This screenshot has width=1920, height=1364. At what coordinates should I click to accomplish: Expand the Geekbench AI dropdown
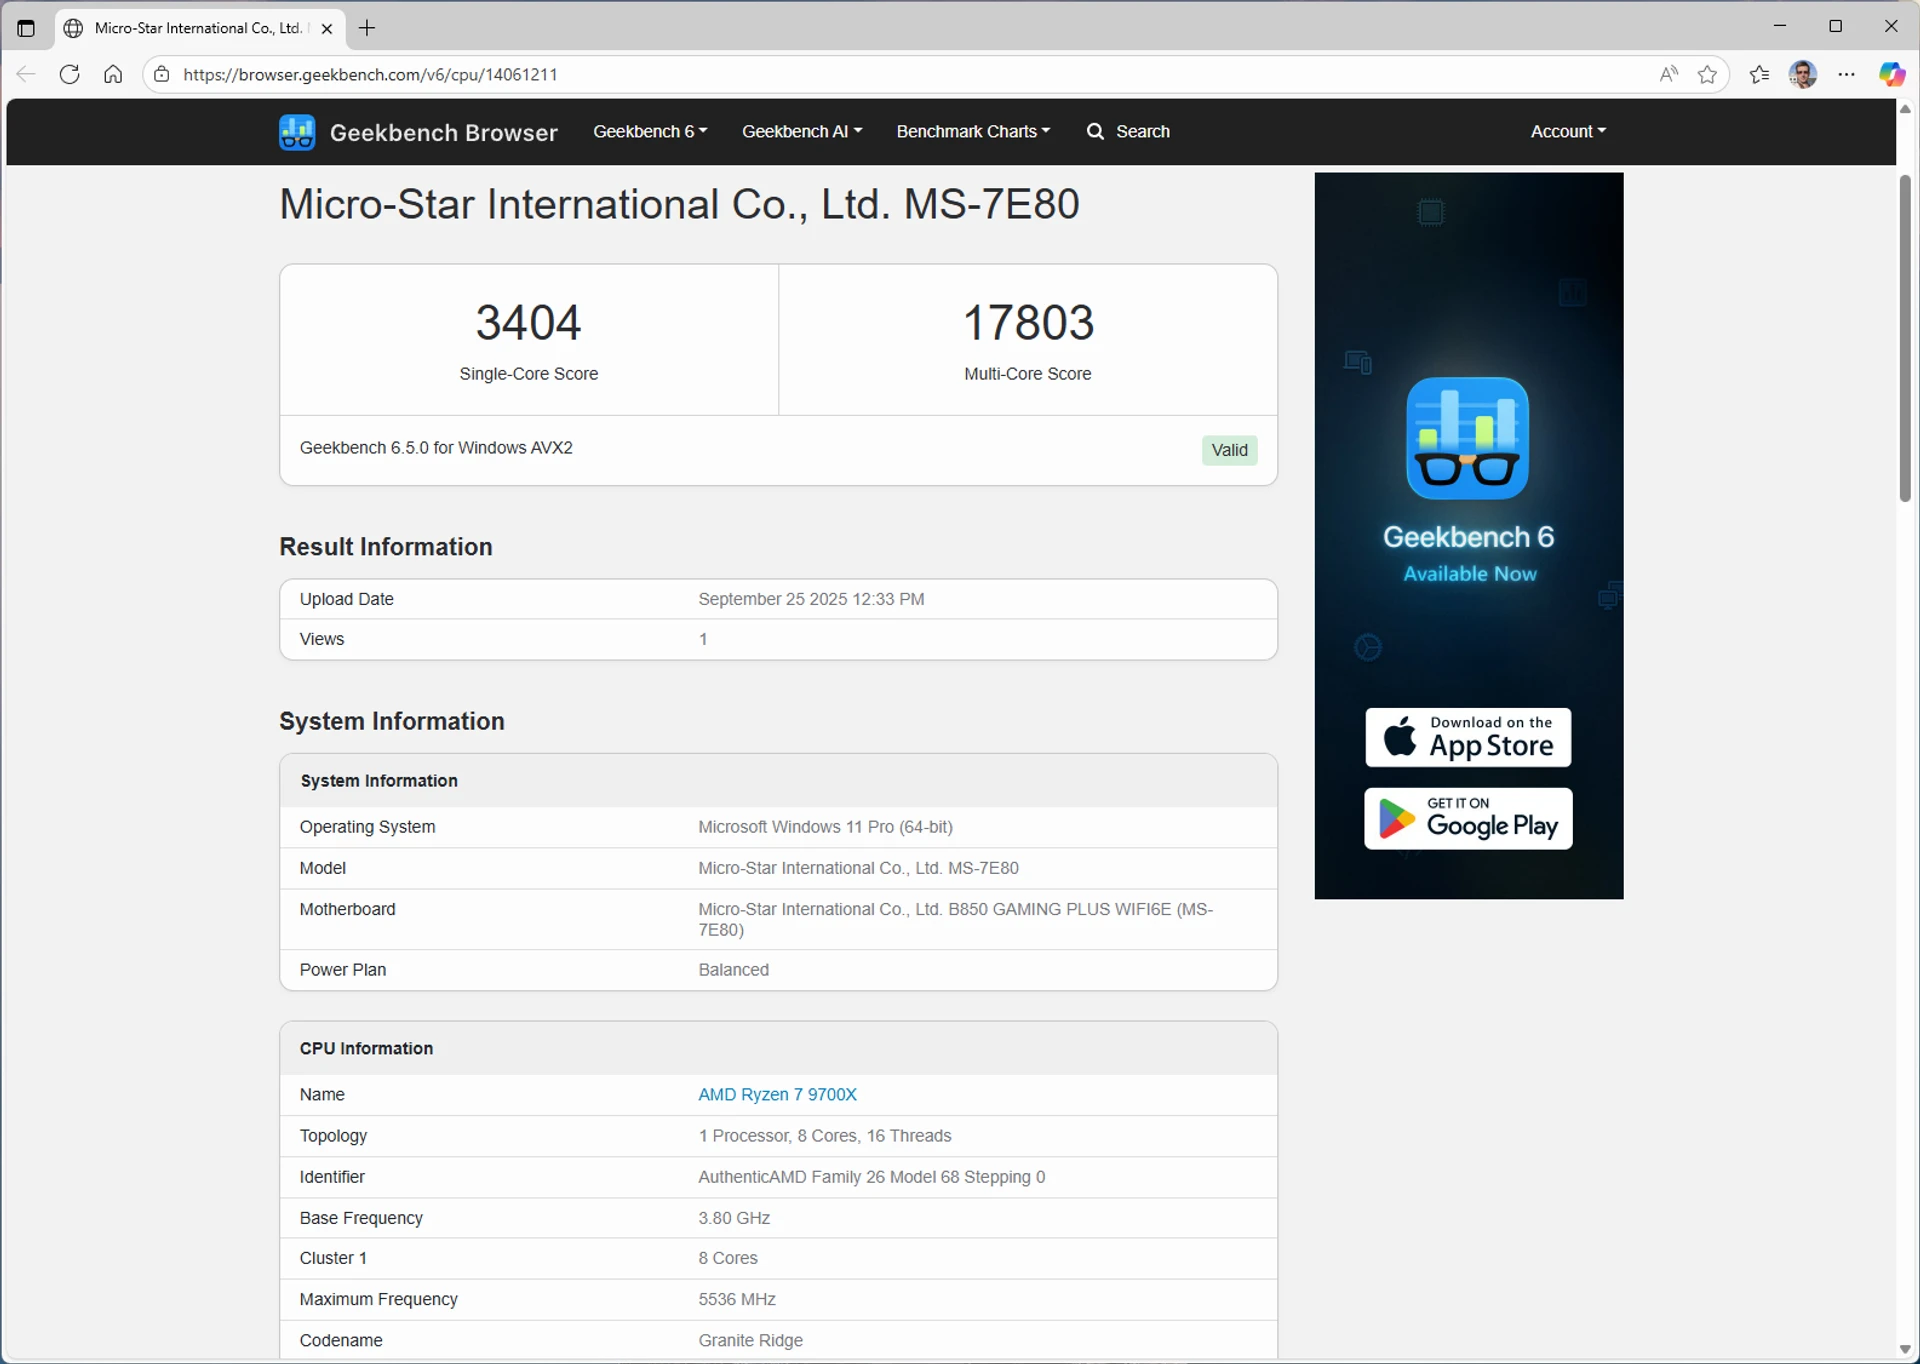click(801, 131)
